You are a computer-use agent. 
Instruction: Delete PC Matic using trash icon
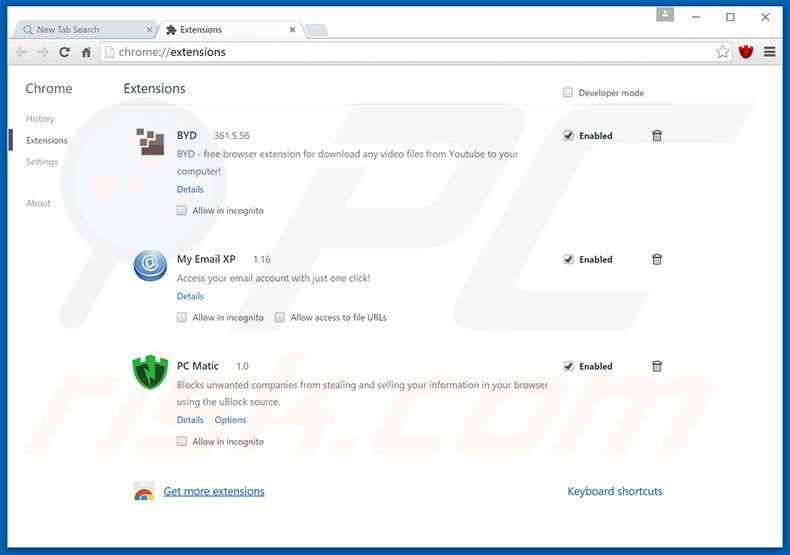(657, 366)
